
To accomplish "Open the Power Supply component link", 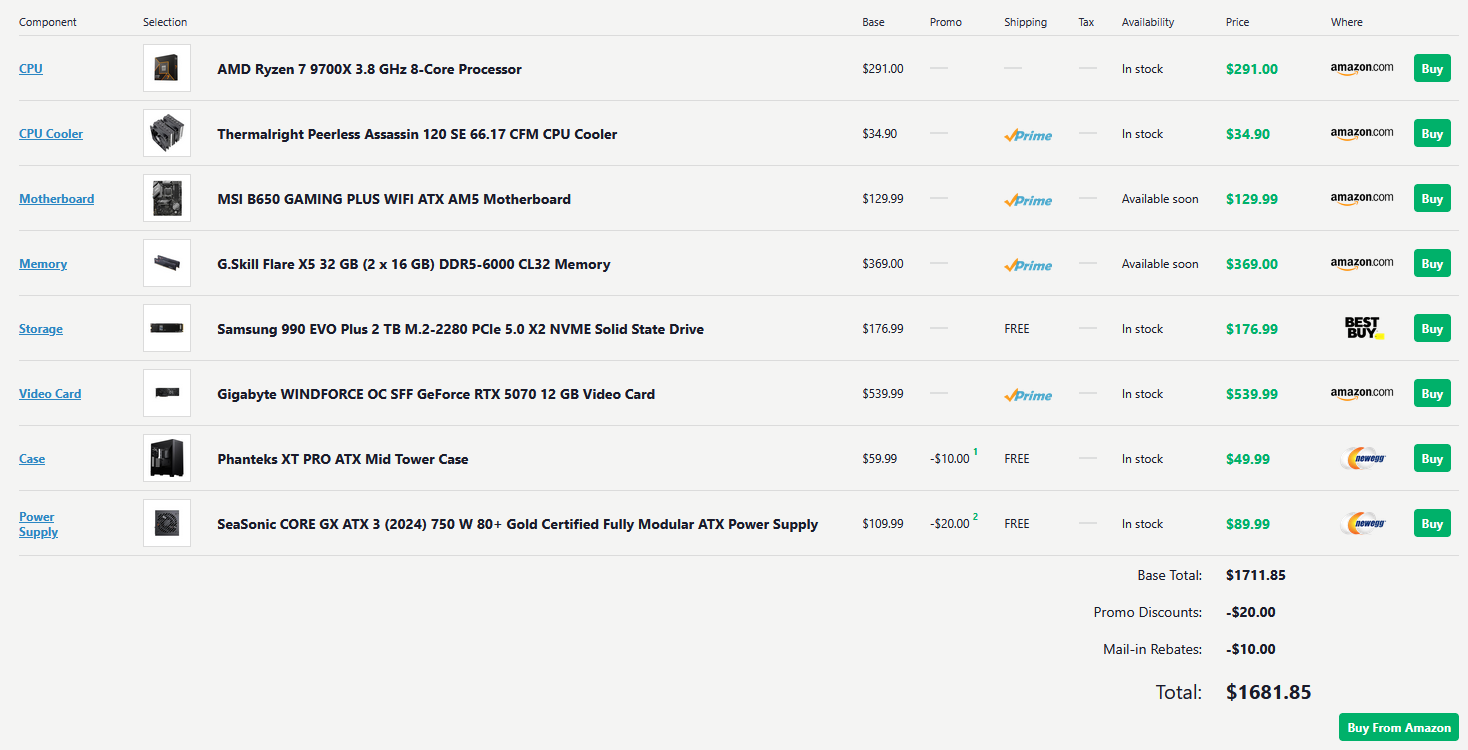I will pyautogui.click(x=38, y=524).
